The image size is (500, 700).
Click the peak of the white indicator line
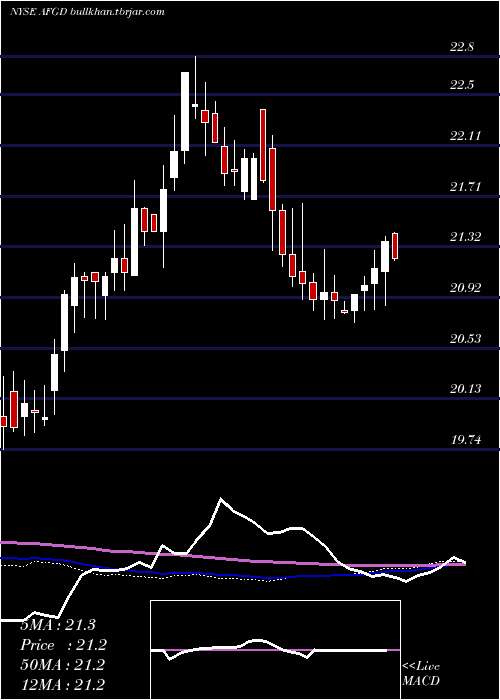tap(221, 498)
